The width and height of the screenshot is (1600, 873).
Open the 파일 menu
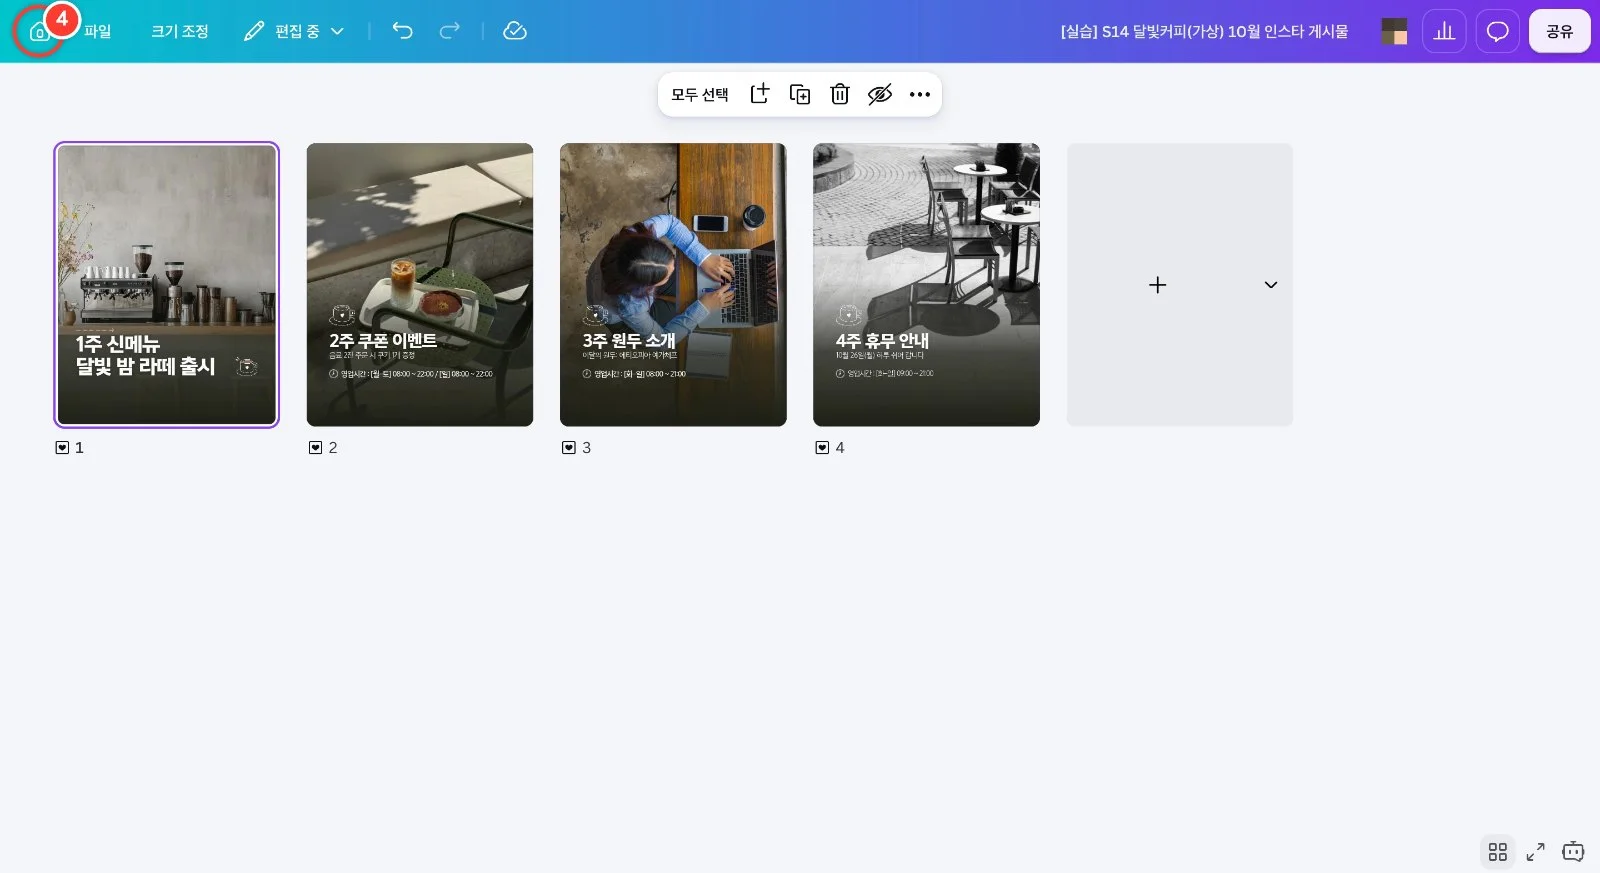pyautogui.click(x=98, y=31)
